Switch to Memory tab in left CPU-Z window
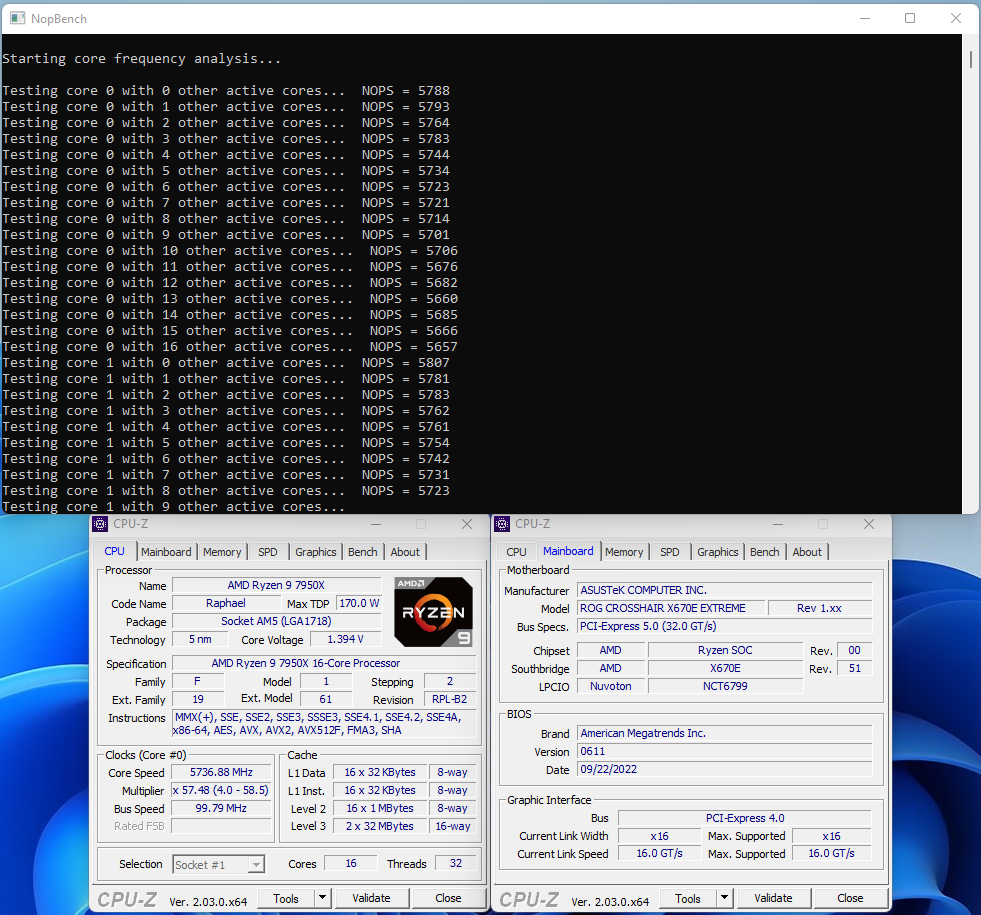Viewport: 981px width, 915px height. click(222, 552)
